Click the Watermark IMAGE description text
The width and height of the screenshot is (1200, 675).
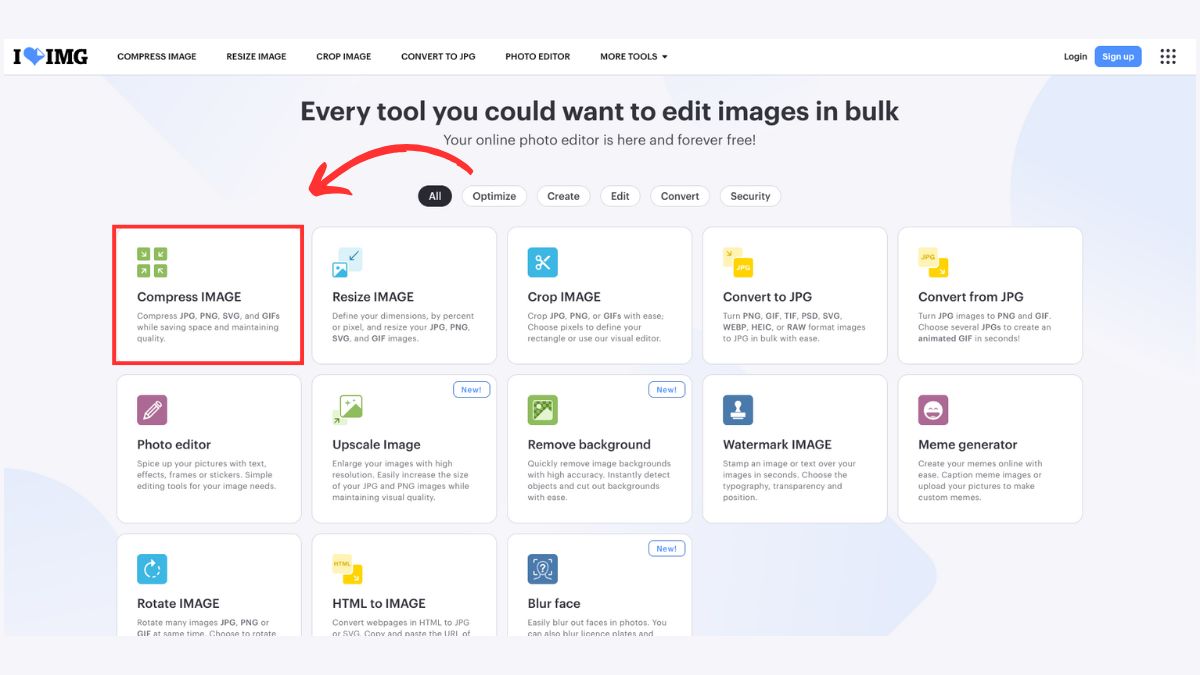click(790, 481)
